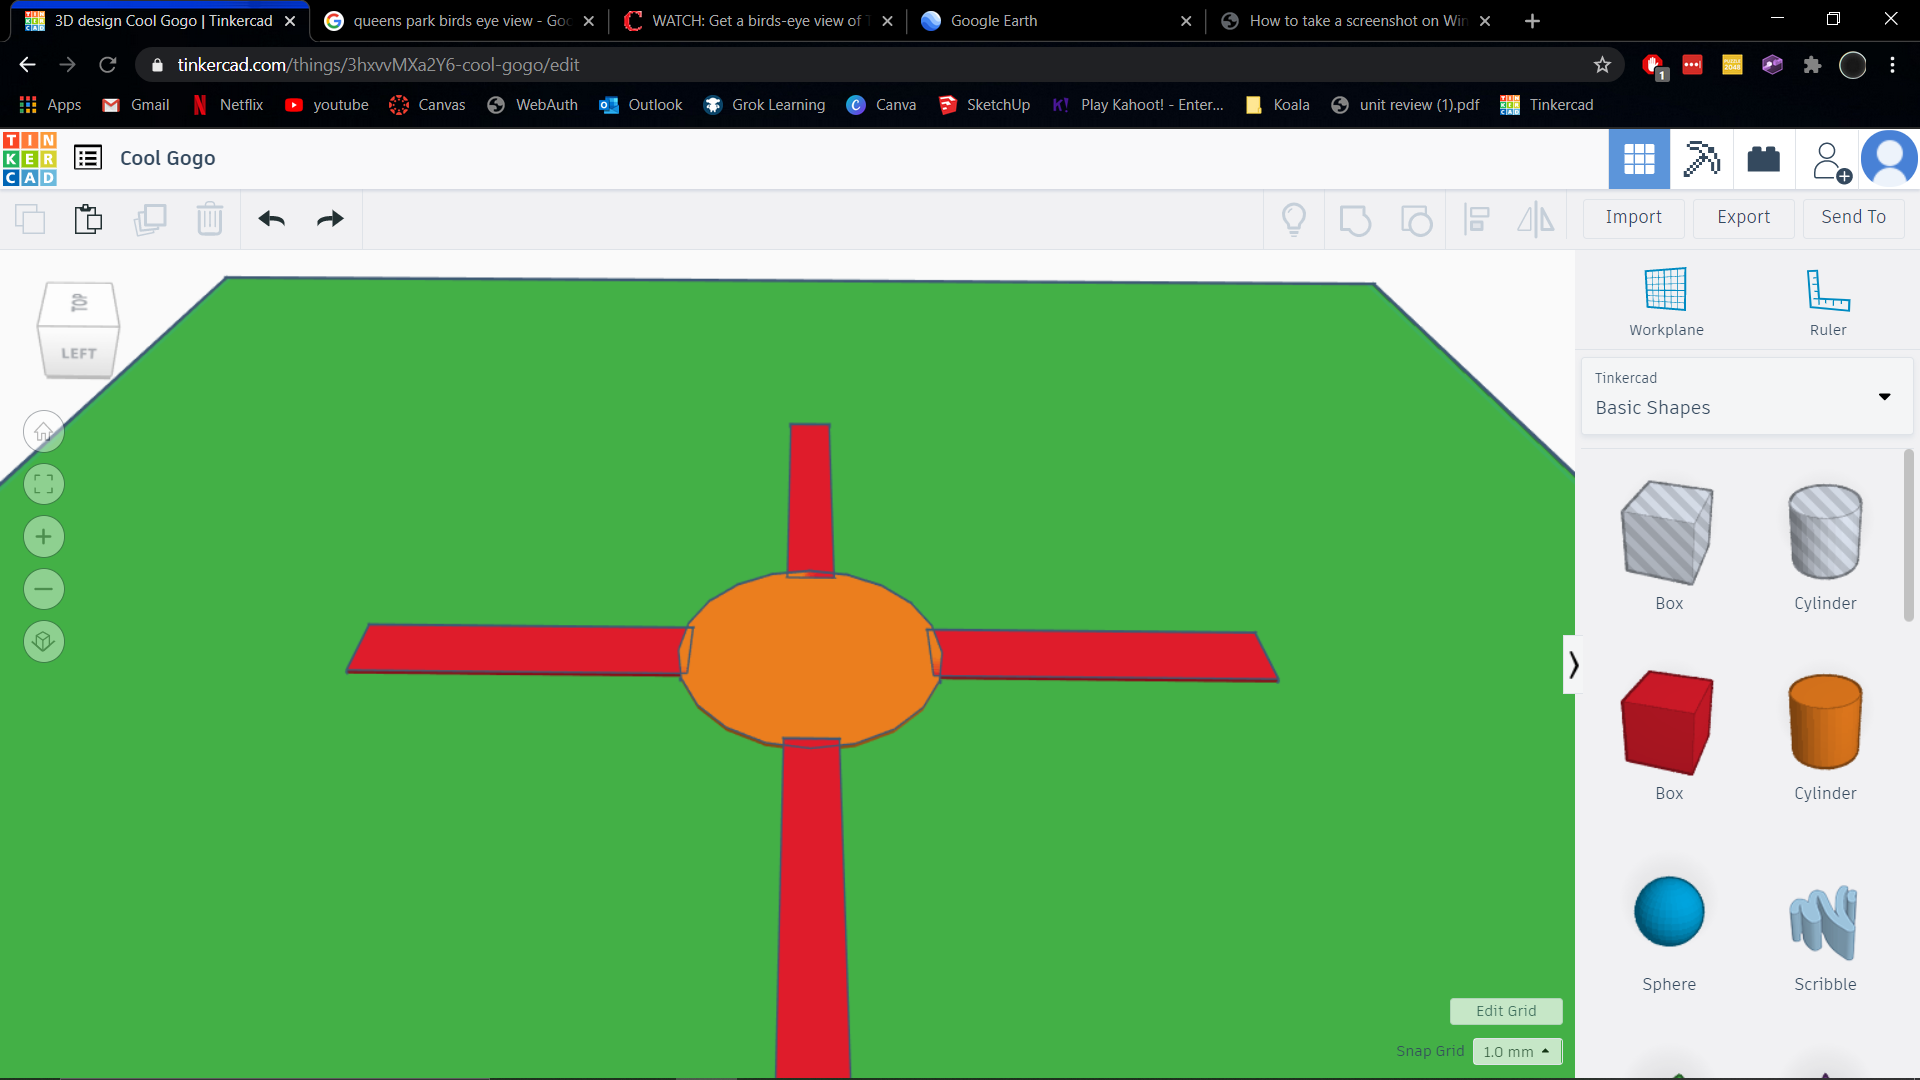The width and height of the screenshot is (1920, 1080).
Task: Click the Group shapes icon
Action: (1355, 219)
